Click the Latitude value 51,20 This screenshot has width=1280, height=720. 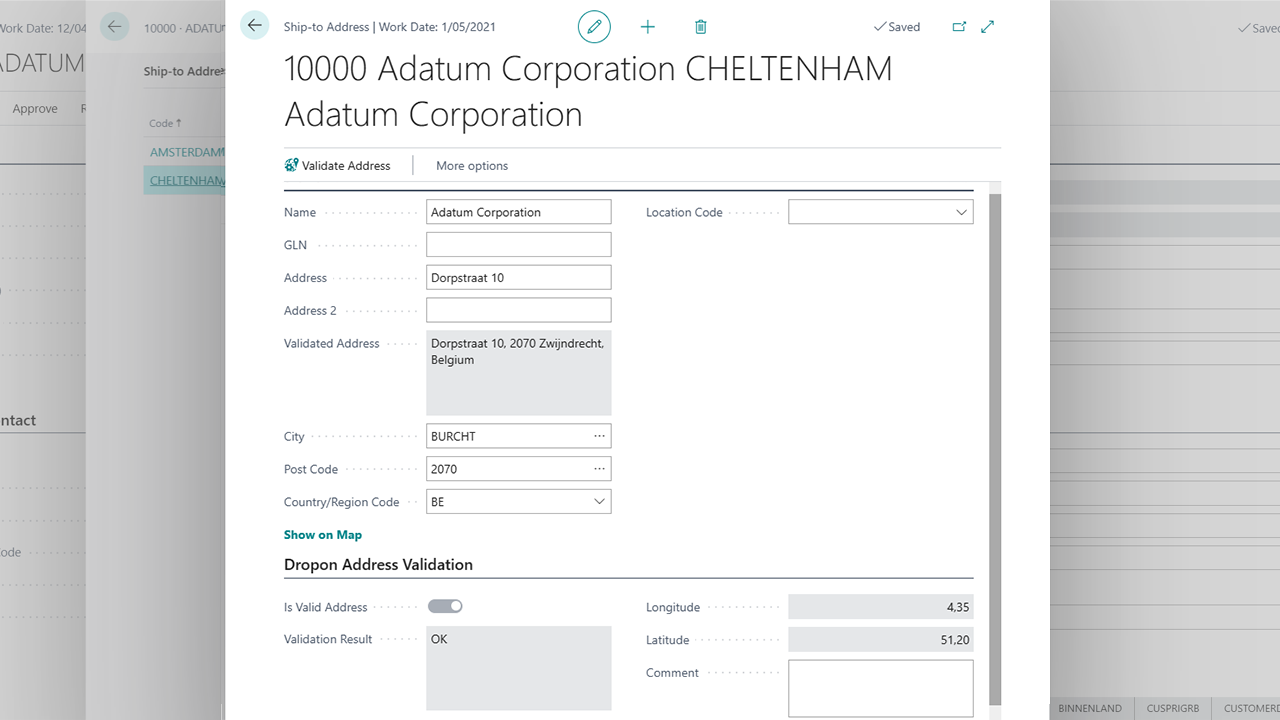[880, 640]
